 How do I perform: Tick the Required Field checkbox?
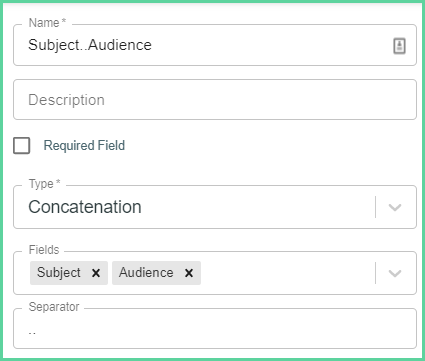pyautogui.click(x=22, y=146)
